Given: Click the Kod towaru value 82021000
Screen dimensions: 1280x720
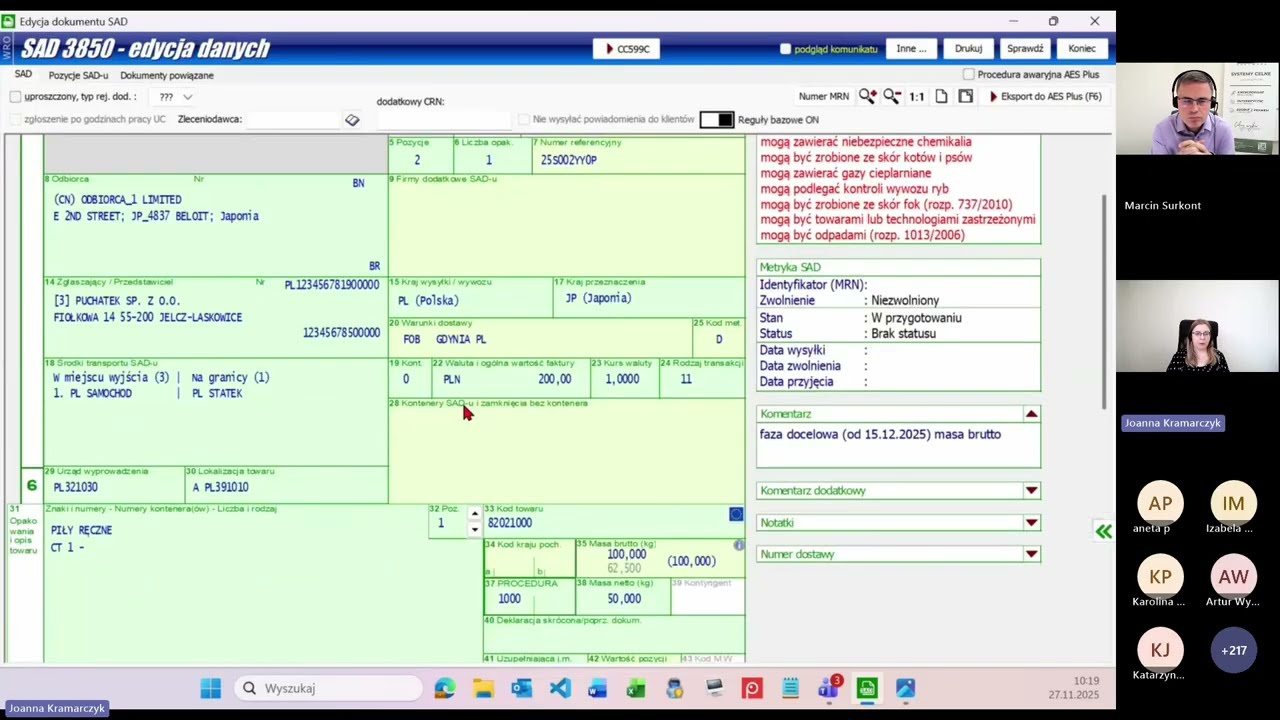Looking at the screenshot, I should coord(510,523).
